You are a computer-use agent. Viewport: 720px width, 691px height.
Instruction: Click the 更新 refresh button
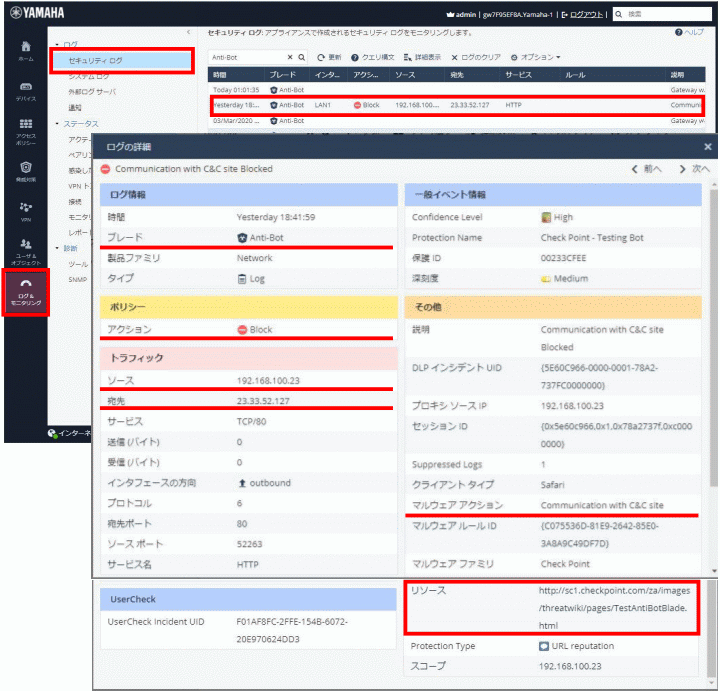(329, 57)
